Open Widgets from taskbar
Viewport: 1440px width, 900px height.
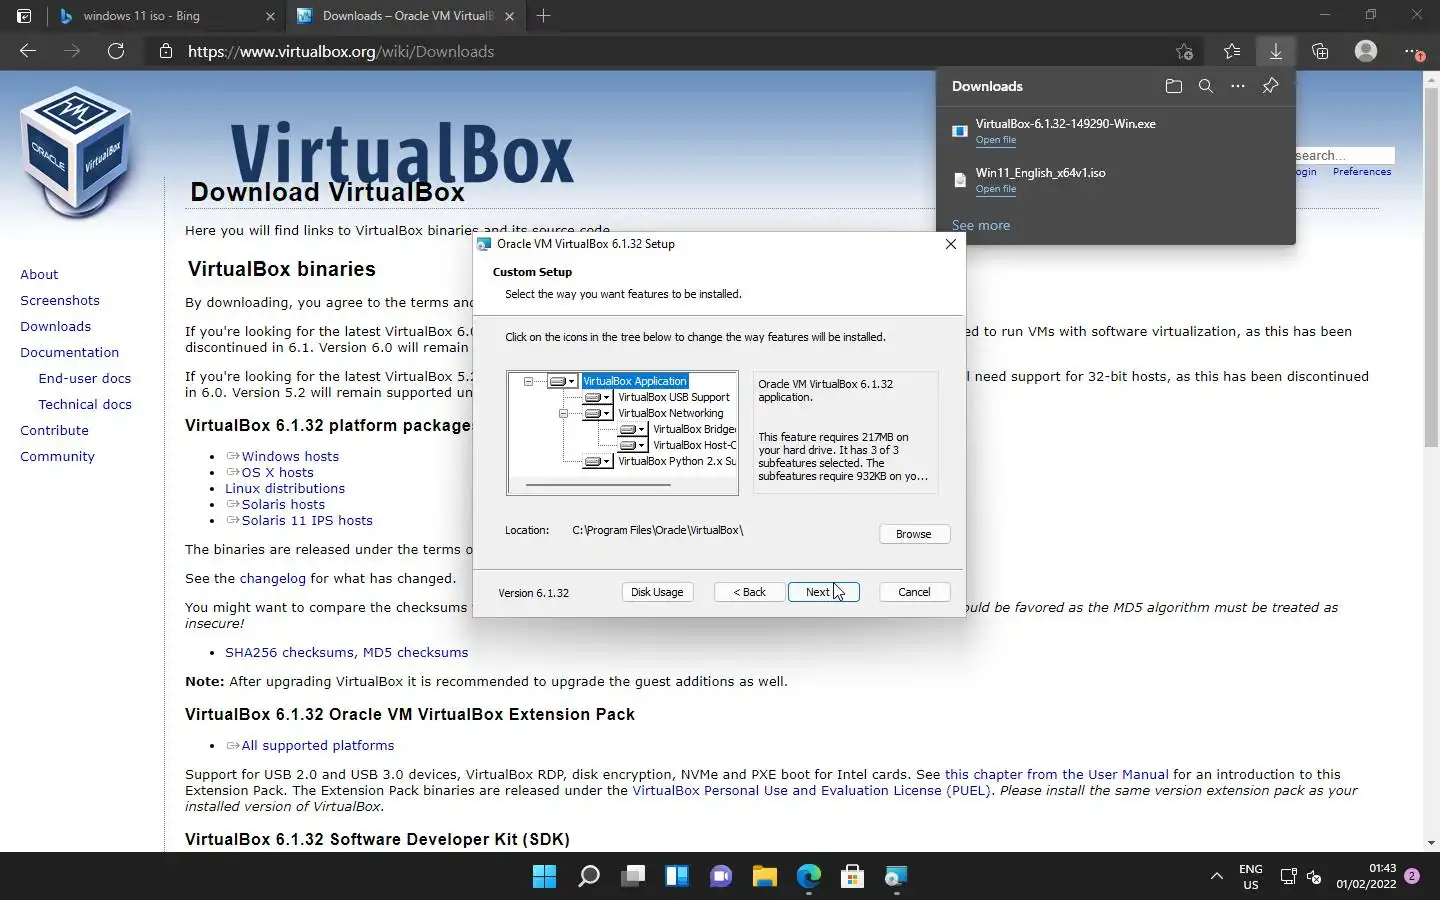677,877
